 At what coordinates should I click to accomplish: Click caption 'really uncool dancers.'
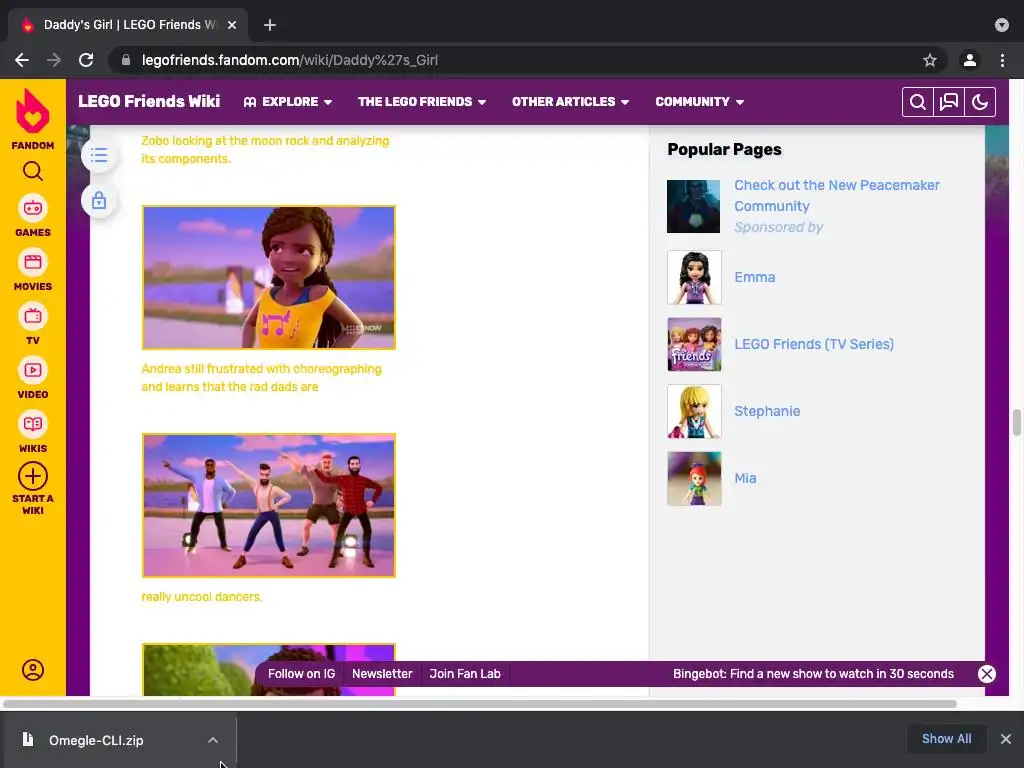click(x=201, y=597)
